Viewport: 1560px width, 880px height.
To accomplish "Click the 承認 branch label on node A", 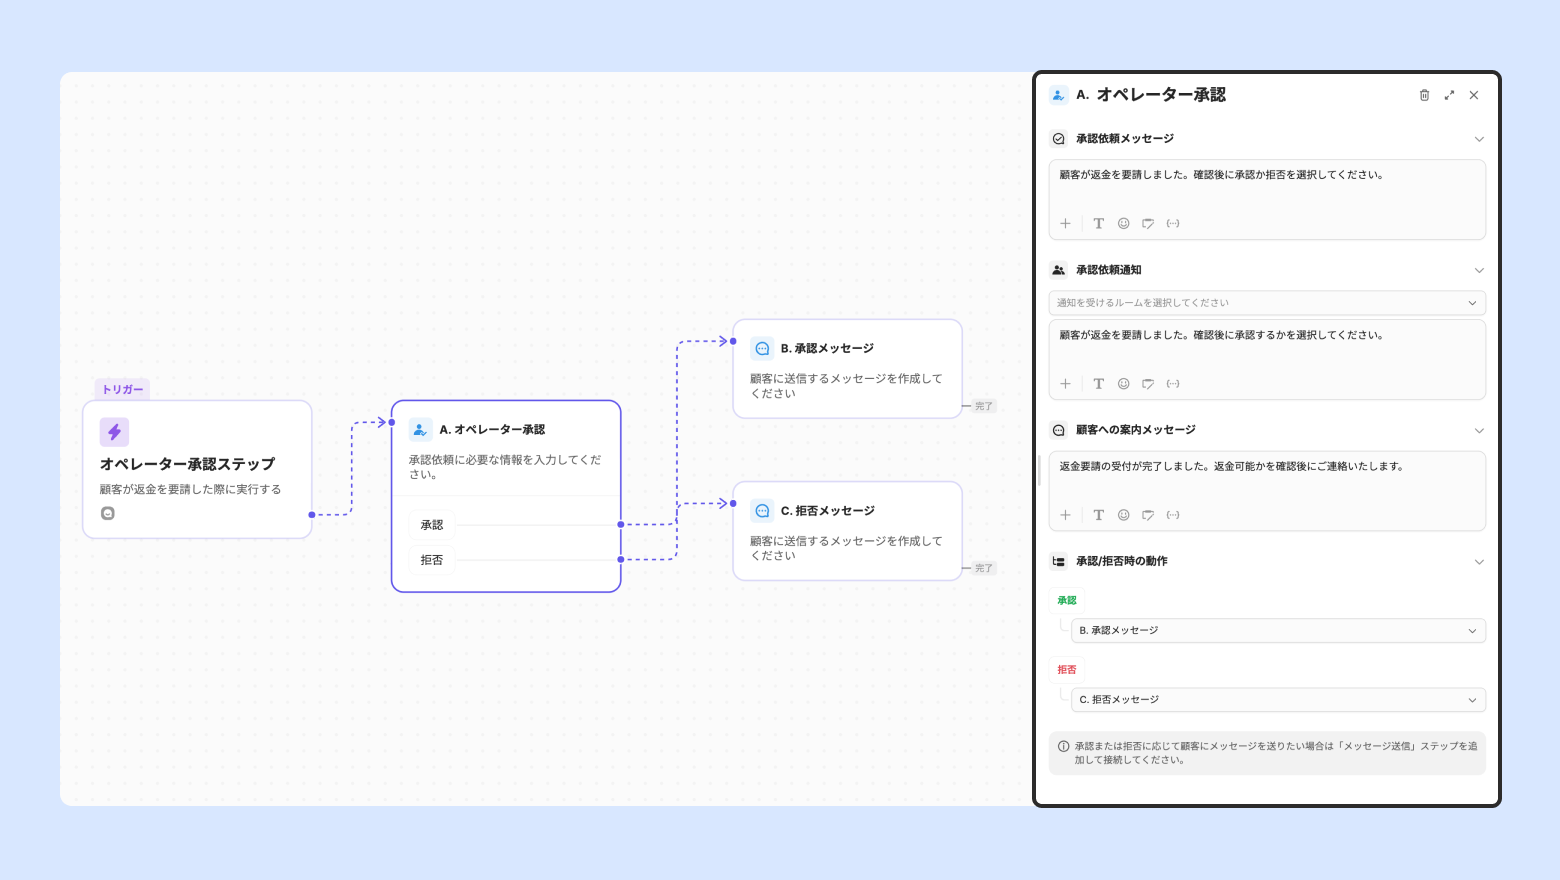I will pyautogui.click(x=432, y=525).
